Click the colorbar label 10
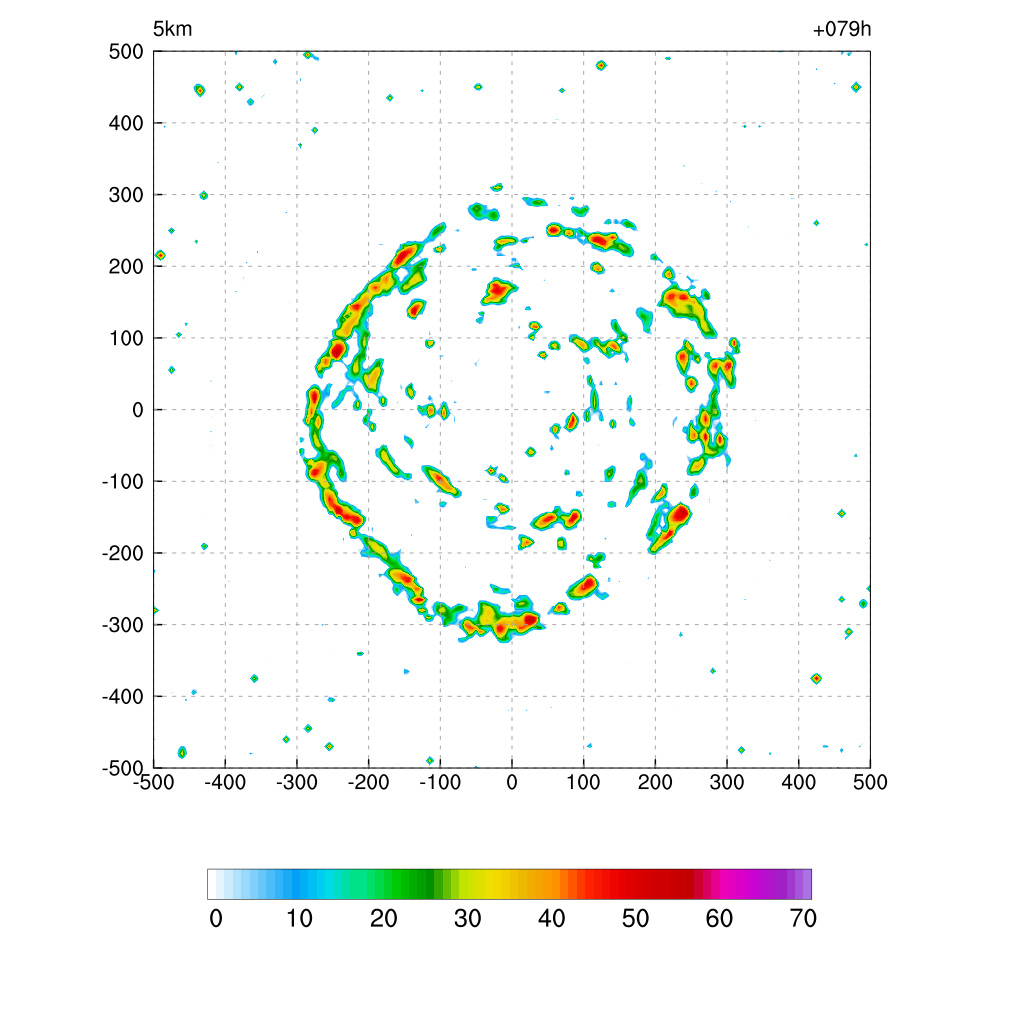This screenshot has width=1024, height=1024. point(300,919)
